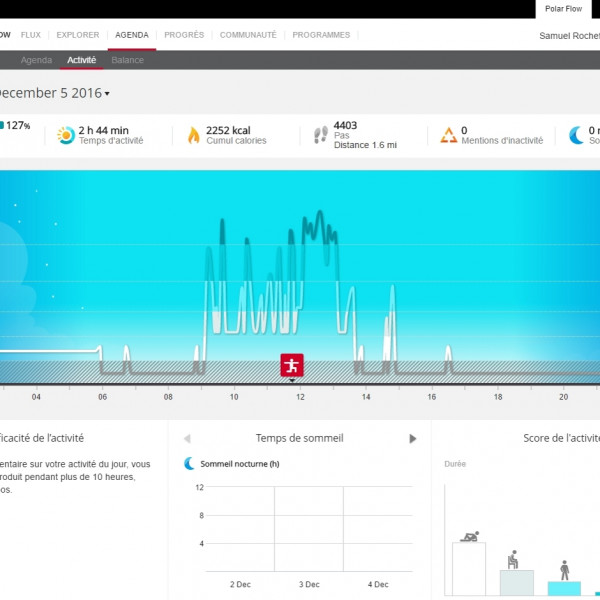The image size is (600, 600).
Task: Open the COMMUNAUTÉ menu item
Action: click(248, 35)
